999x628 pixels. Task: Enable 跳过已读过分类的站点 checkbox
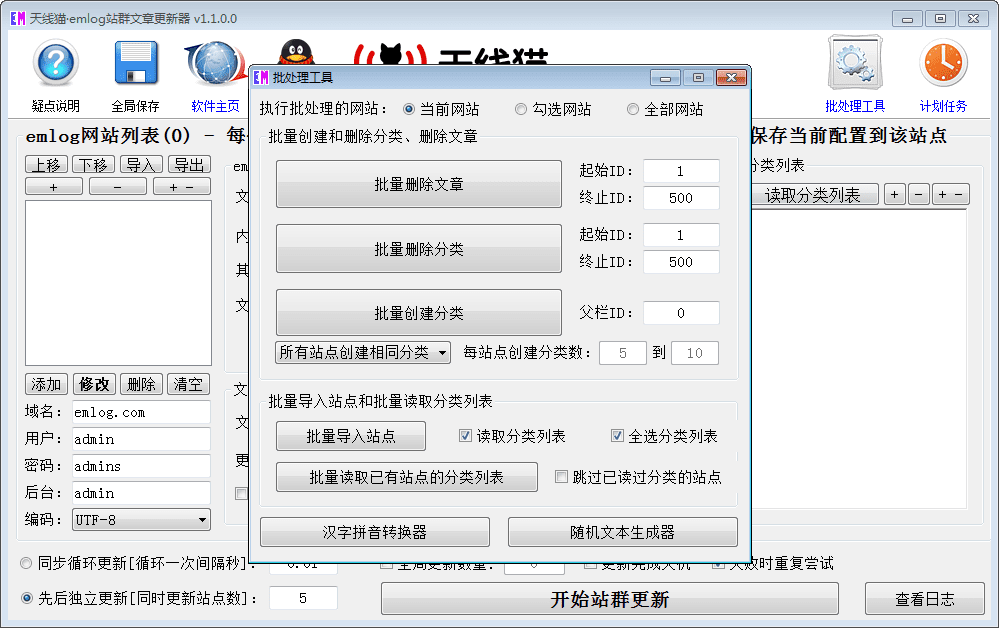[561, 476]
